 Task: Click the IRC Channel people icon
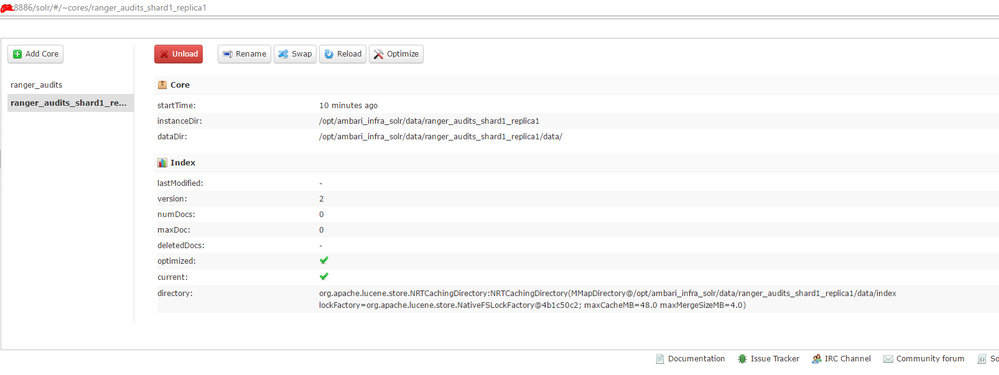(x=816, y=359)
